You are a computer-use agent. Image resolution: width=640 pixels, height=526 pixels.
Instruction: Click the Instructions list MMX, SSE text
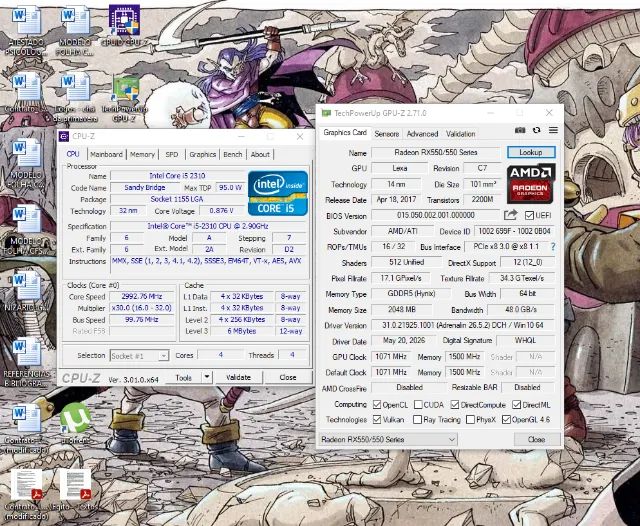tap(207, 261)
